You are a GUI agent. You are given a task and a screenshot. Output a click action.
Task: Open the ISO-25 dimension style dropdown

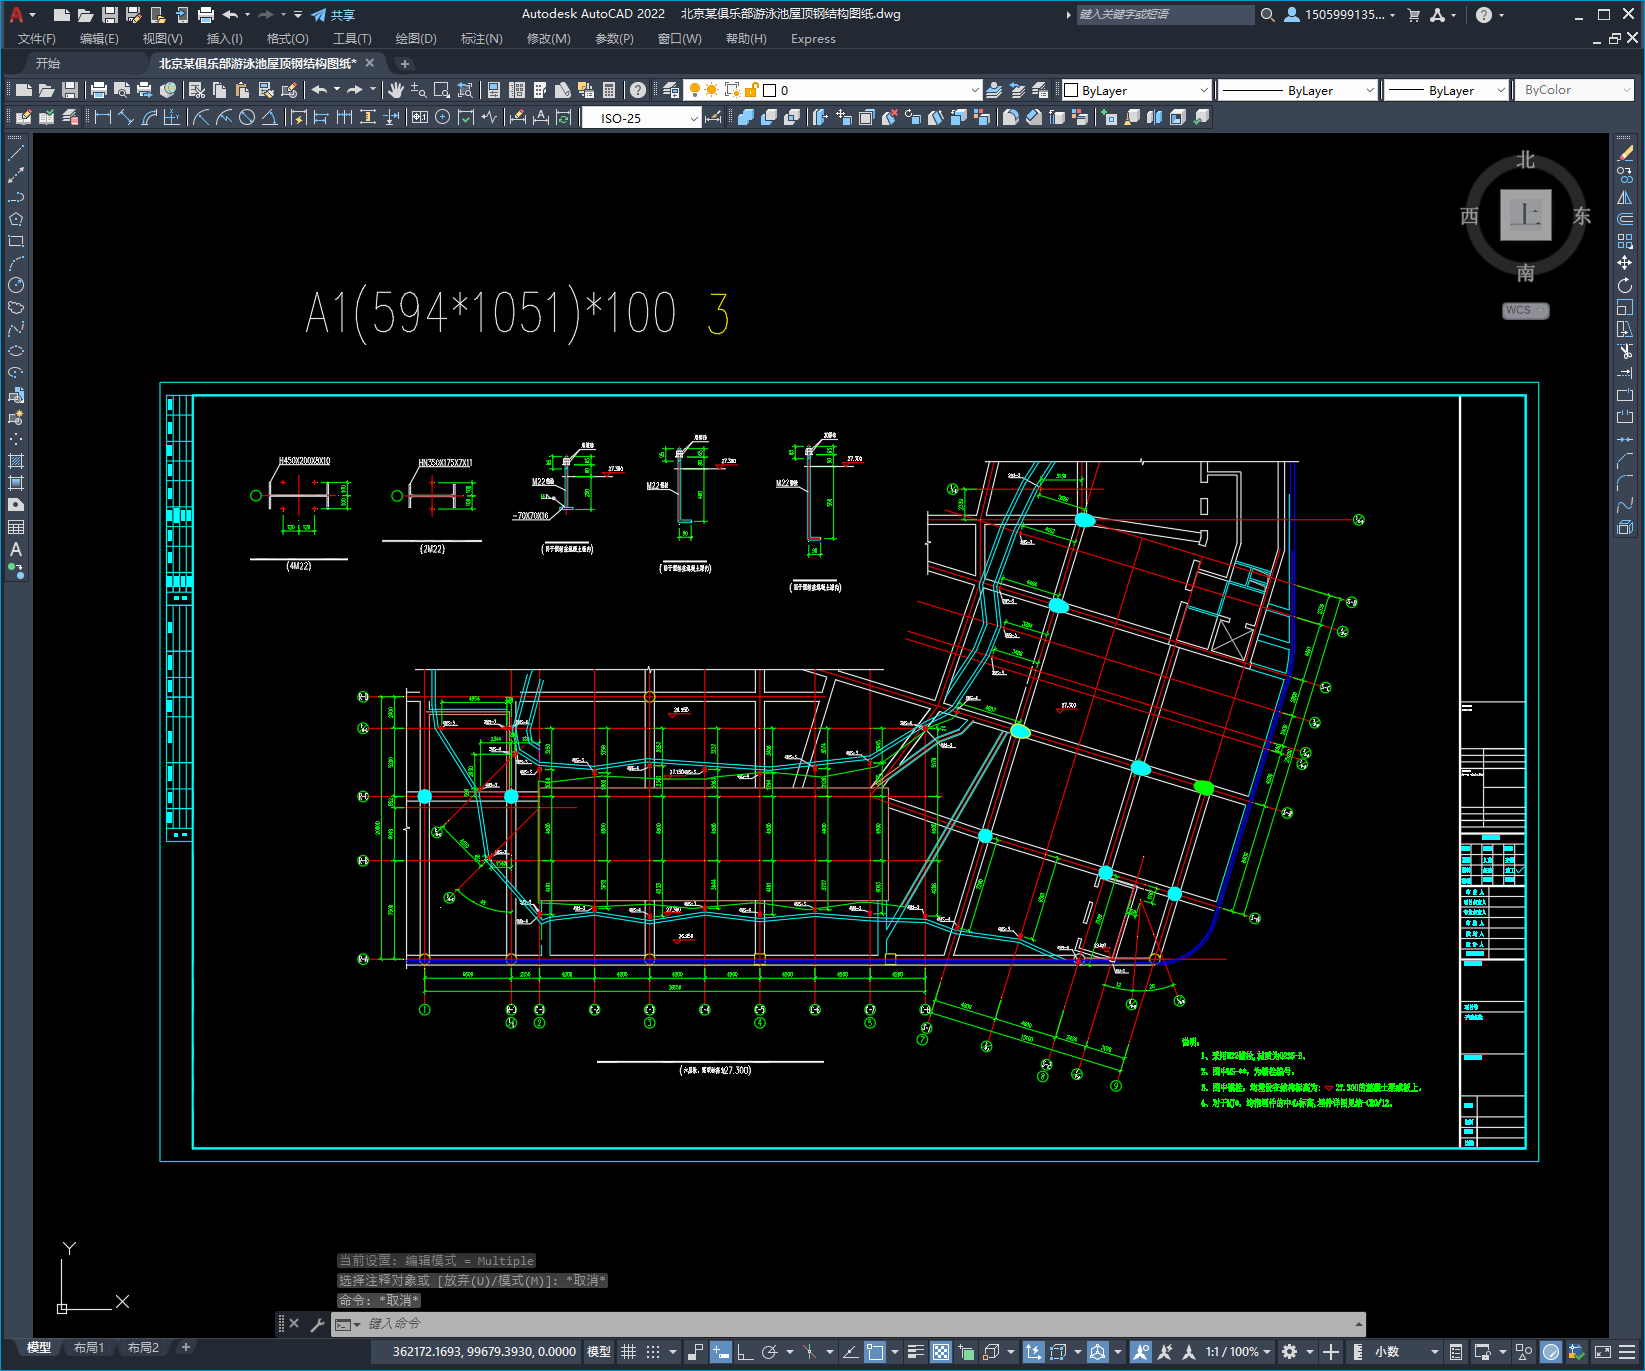641,118
